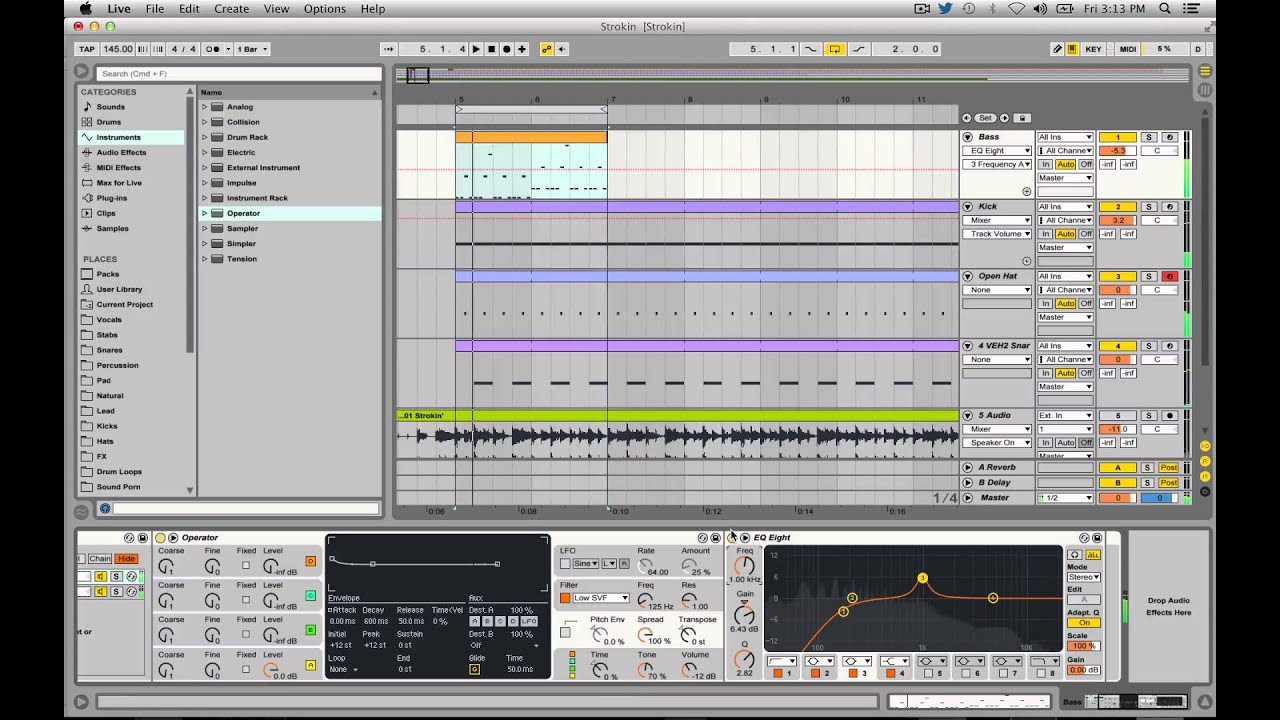Click Bass track volume slider
This screenshot has height=720, width=1280.
tap(1117, 151)
